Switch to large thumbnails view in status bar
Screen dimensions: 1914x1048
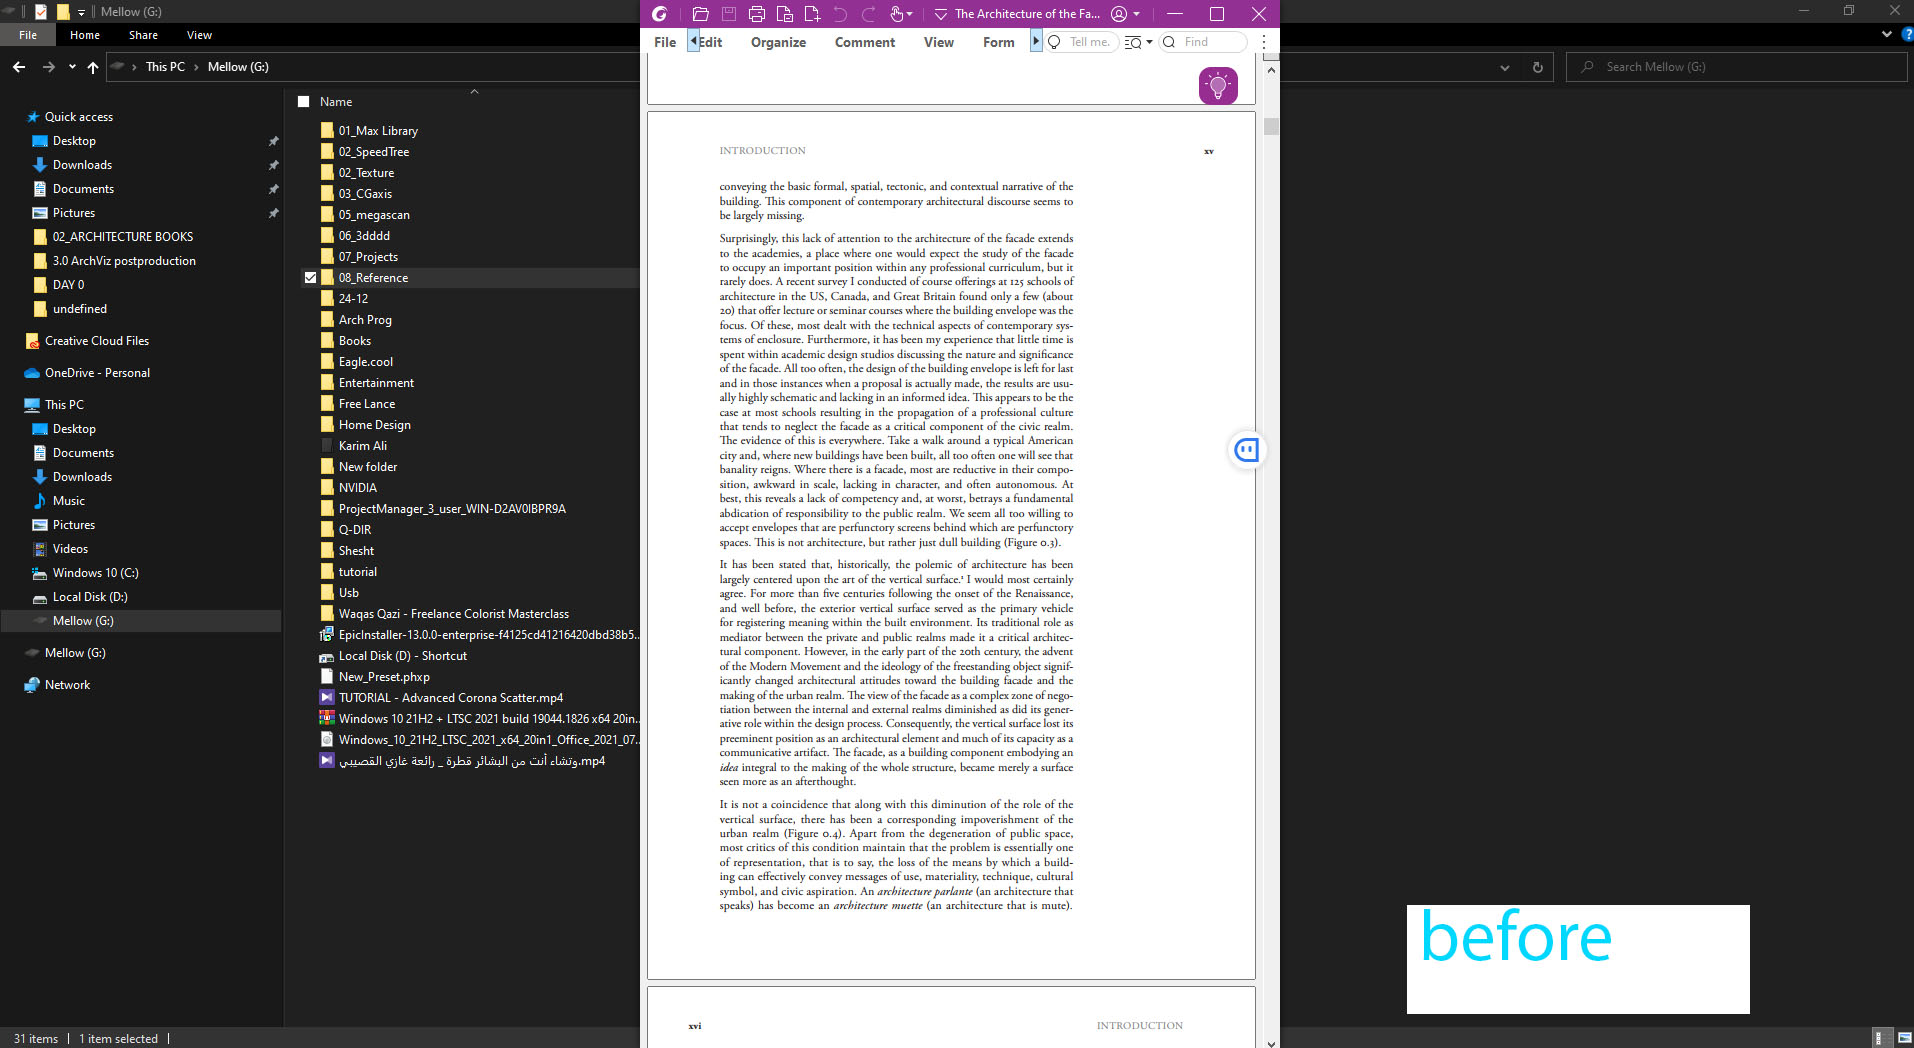(1905, 1037)
